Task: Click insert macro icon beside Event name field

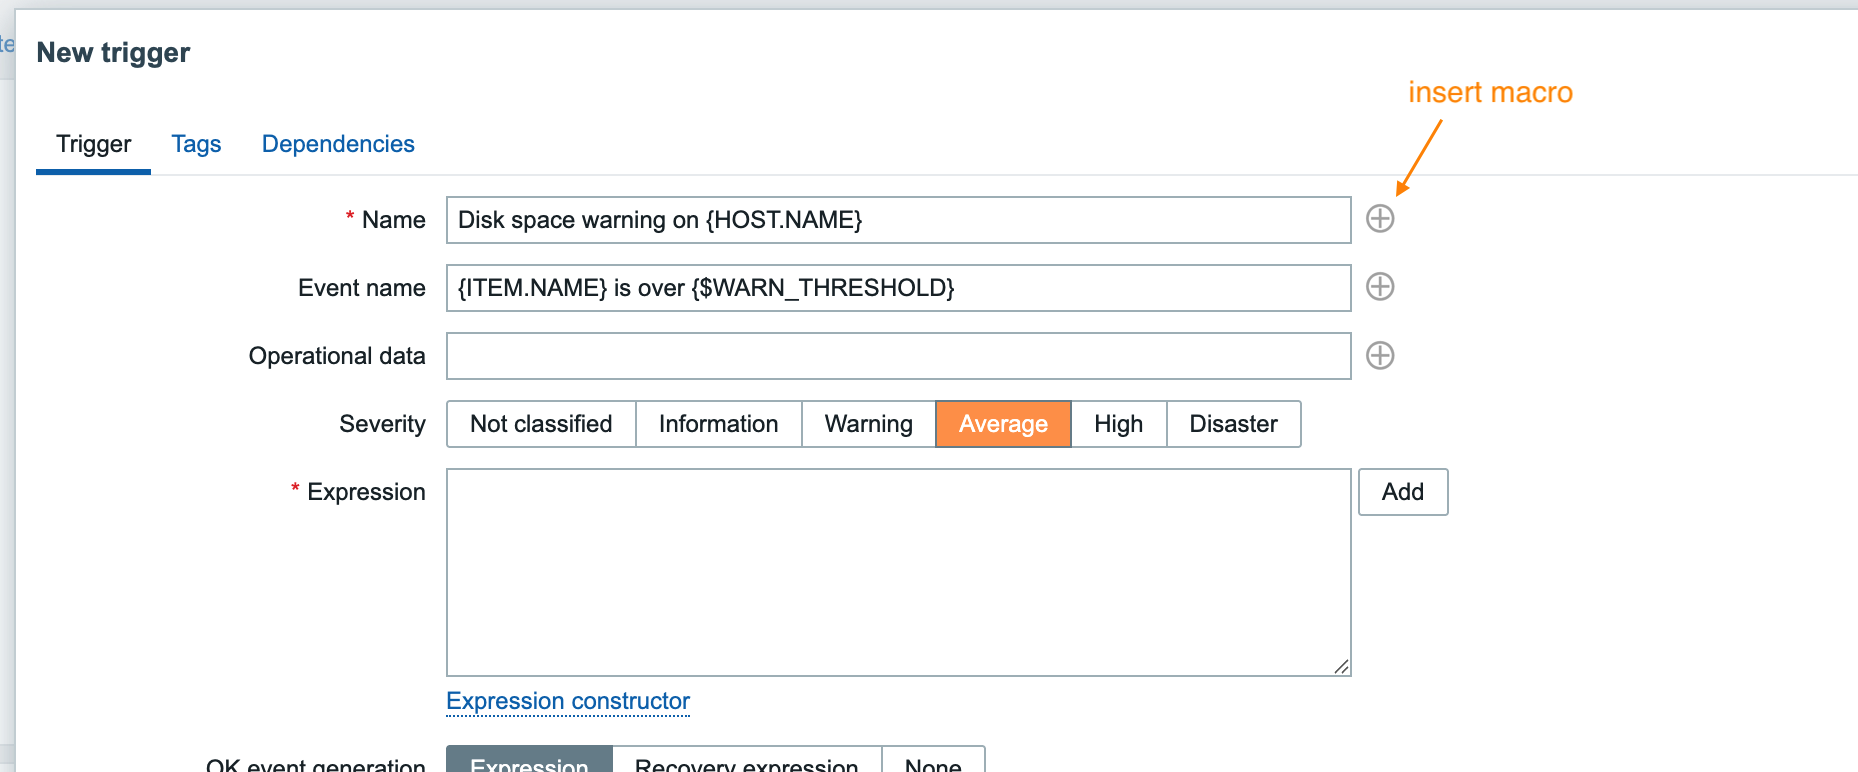Action: pyautogui.click(x=1380, y=287)
